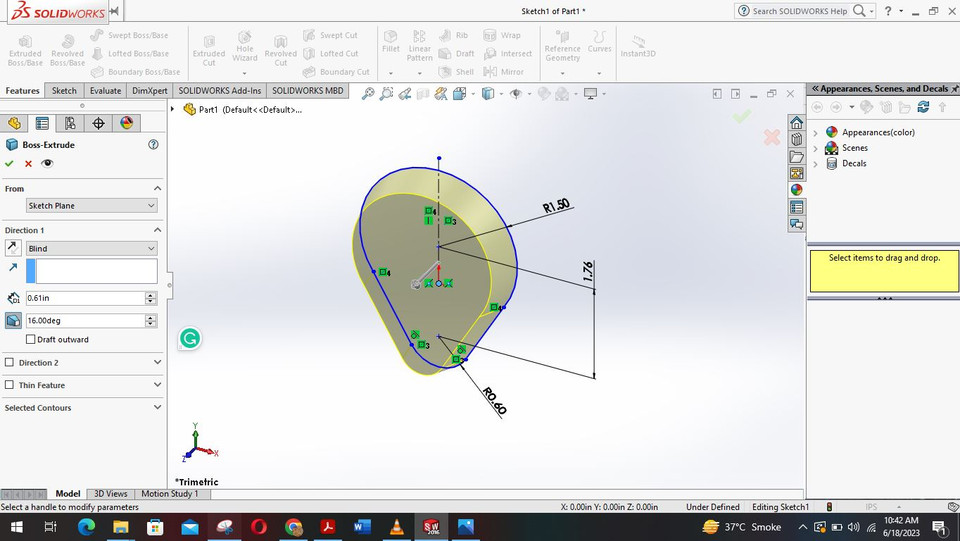
Task: Open Boss-Extrude help question mark
Action: pyautogui.click(x=153, y=144)
